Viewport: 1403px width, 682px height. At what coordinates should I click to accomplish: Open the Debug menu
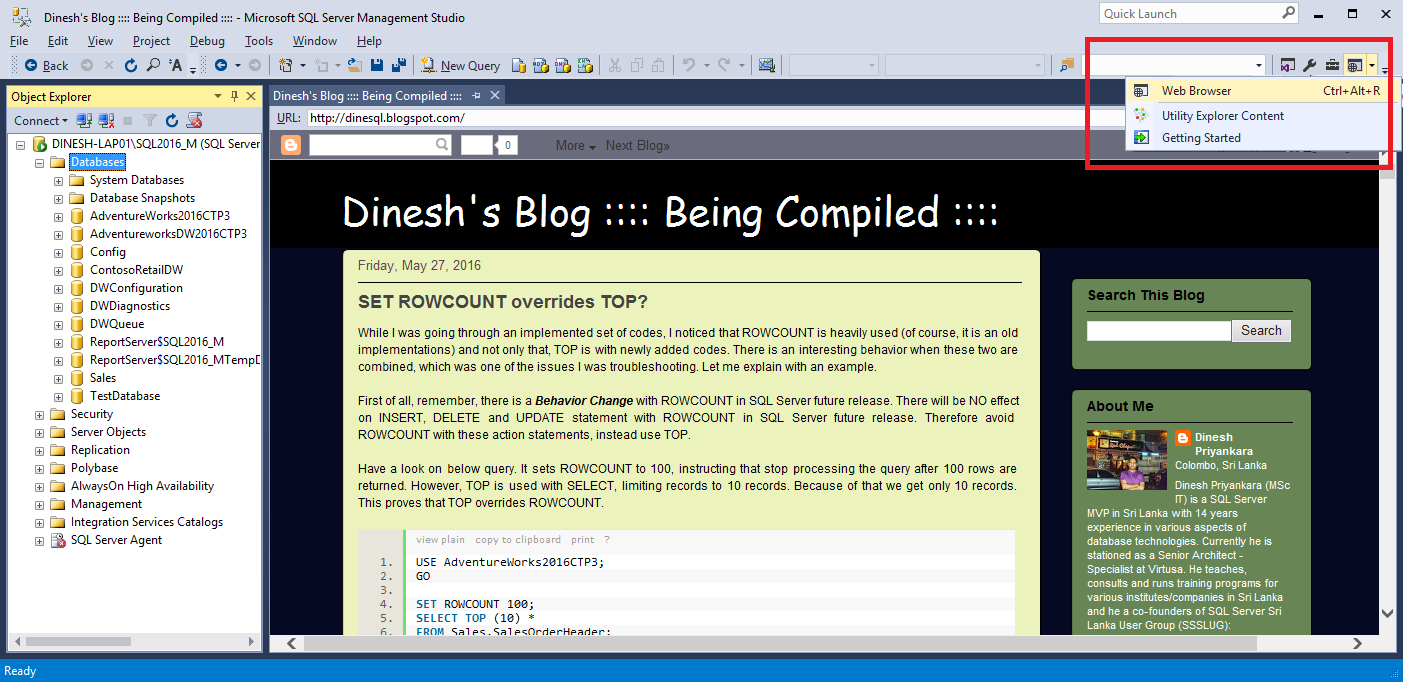coord(207,41)
